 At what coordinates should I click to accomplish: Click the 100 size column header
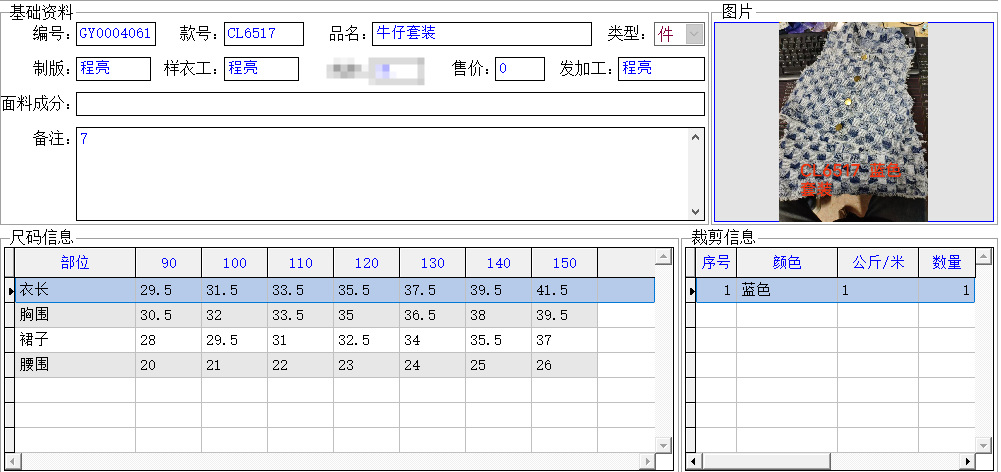point(234,263)
